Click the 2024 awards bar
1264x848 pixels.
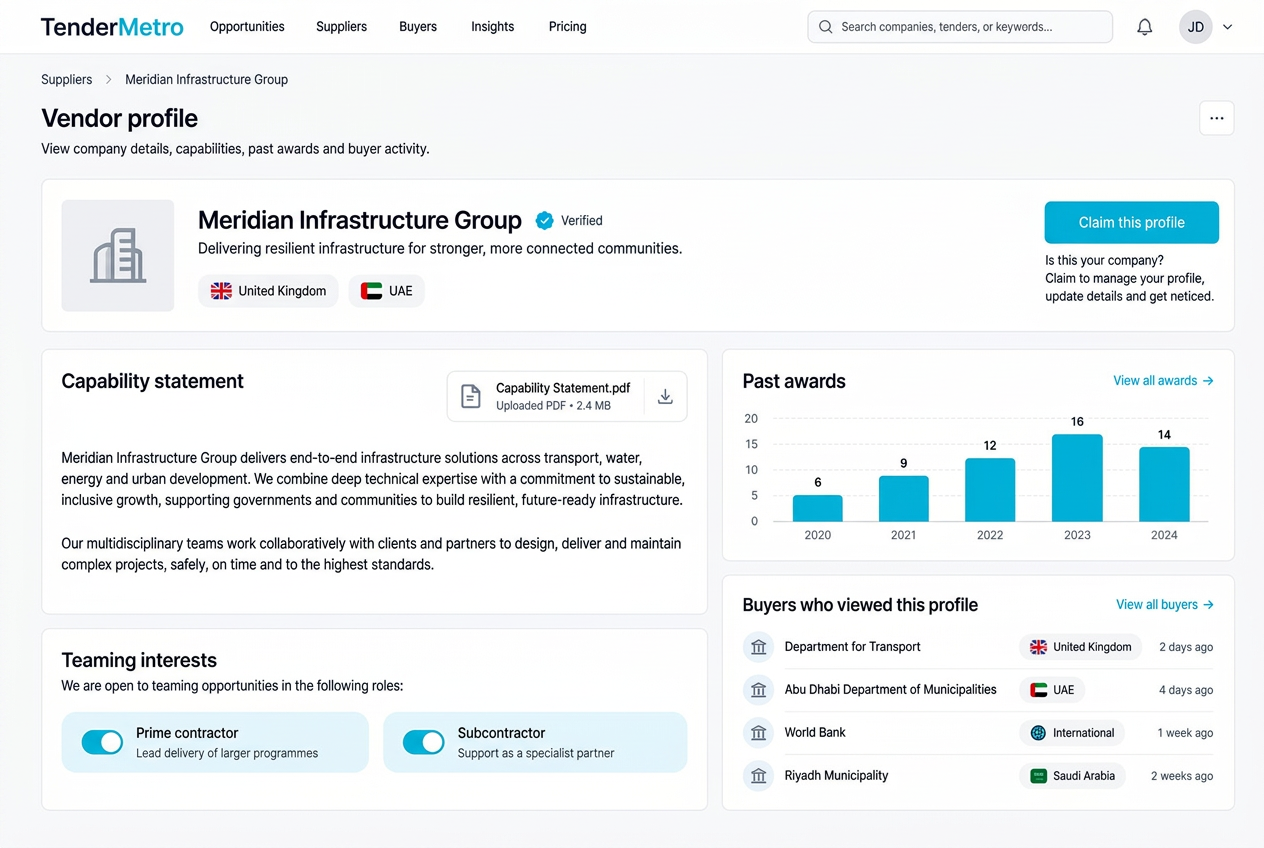1164,484
